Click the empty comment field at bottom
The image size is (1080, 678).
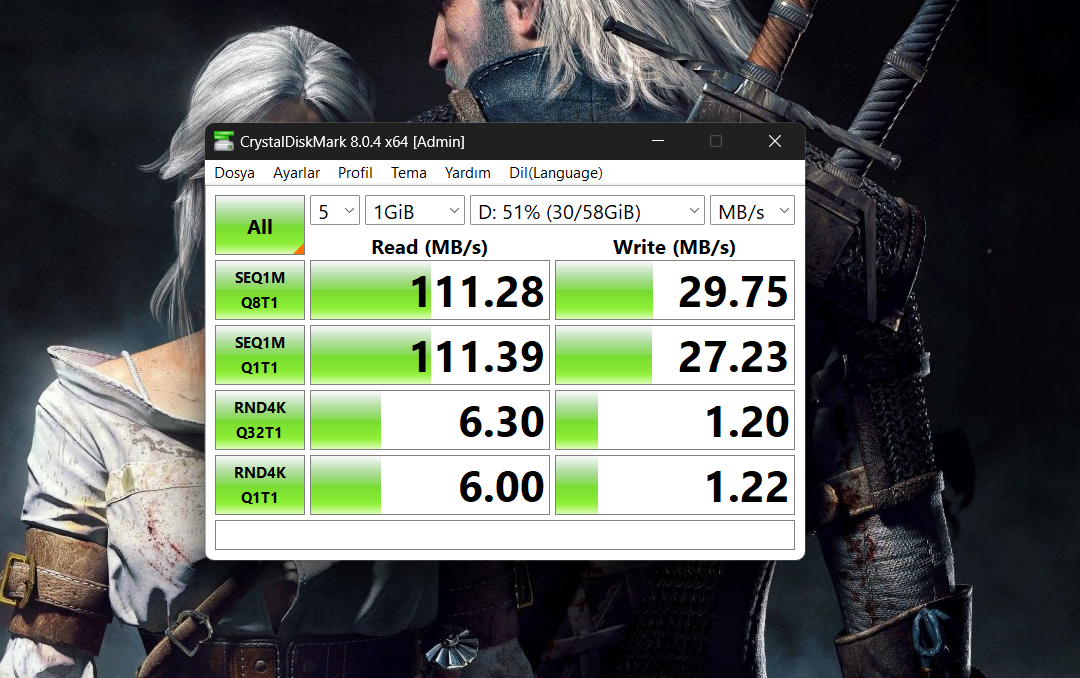pos(505,535)
